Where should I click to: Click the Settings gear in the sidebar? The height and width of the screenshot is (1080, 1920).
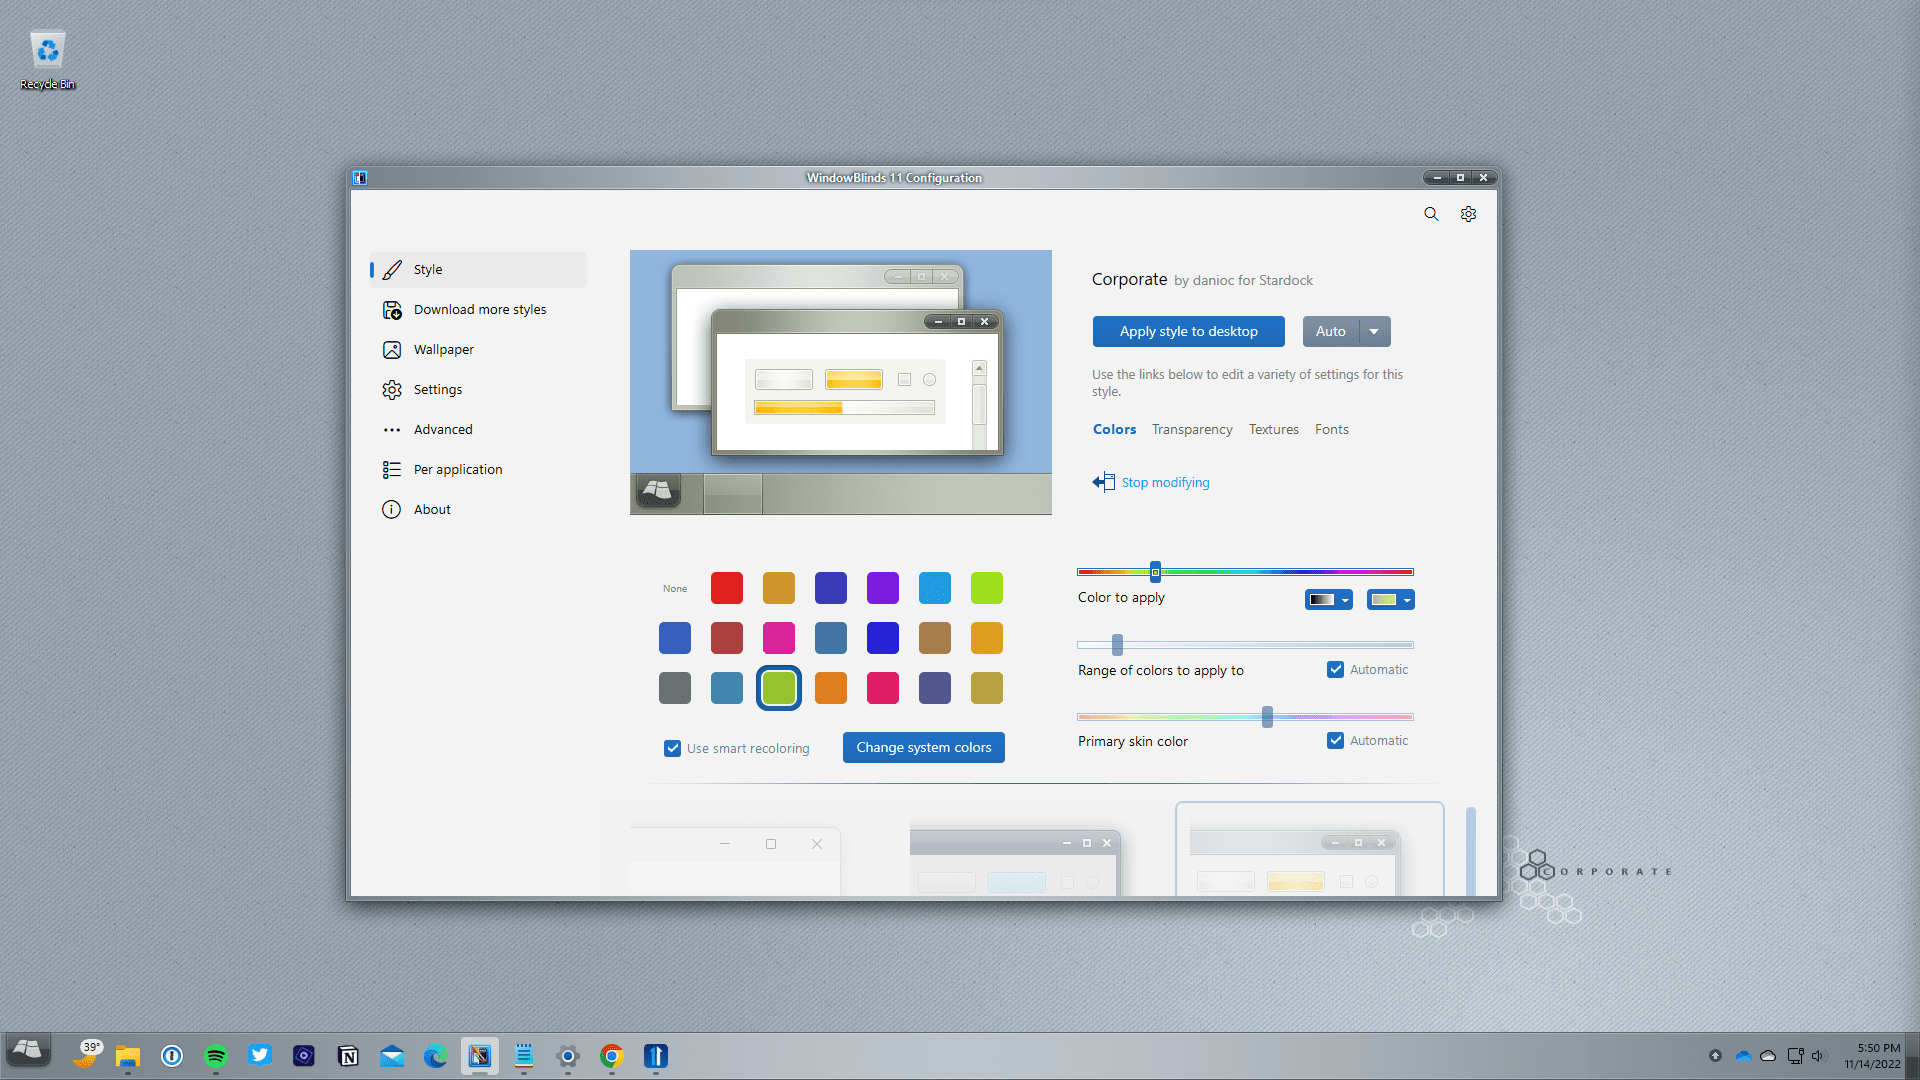[392, 390]
